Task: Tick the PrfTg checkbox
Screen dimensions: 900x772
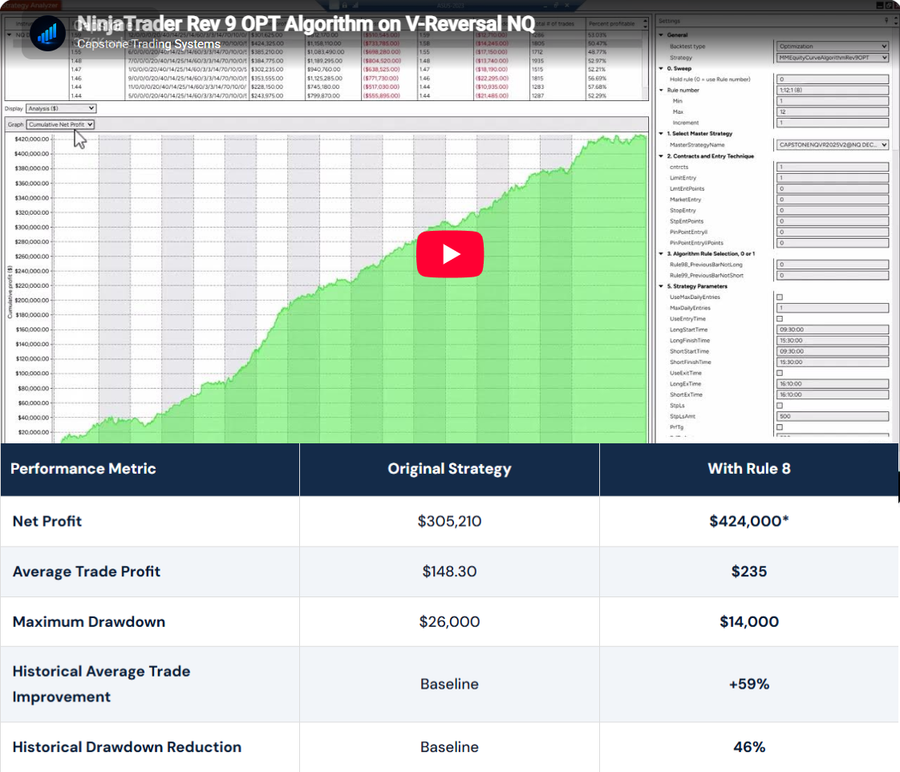Action: coord(779,427)
